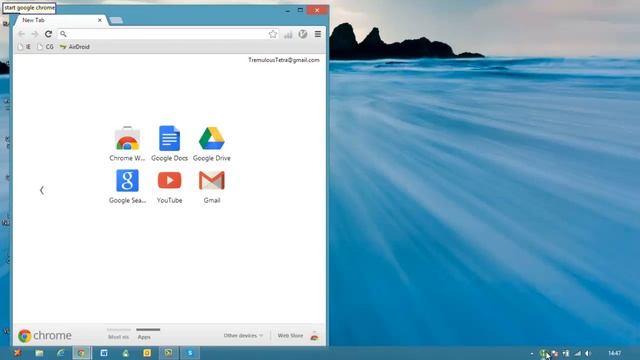Open File Explorer from the taskbar
Screen dimensions: 640x360
click(39, 353)
